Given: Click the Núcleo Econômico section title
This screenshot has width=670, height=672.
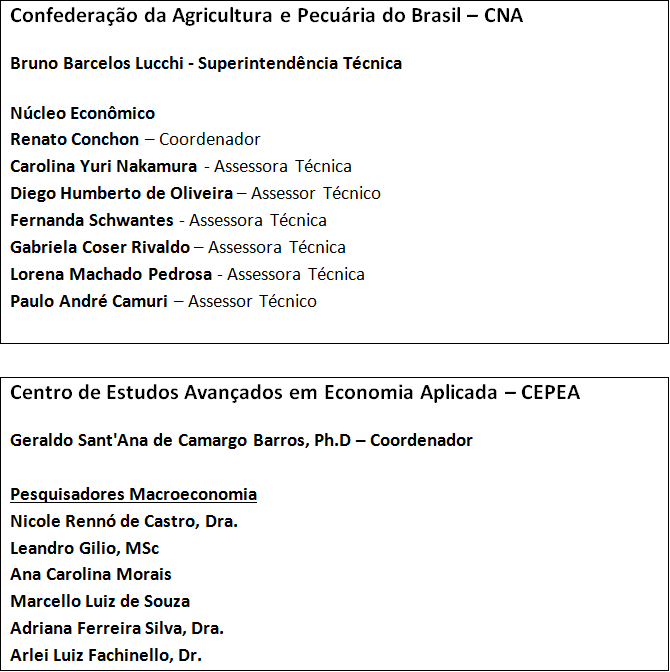Looking at the screenshot, I should coord(82,113).
